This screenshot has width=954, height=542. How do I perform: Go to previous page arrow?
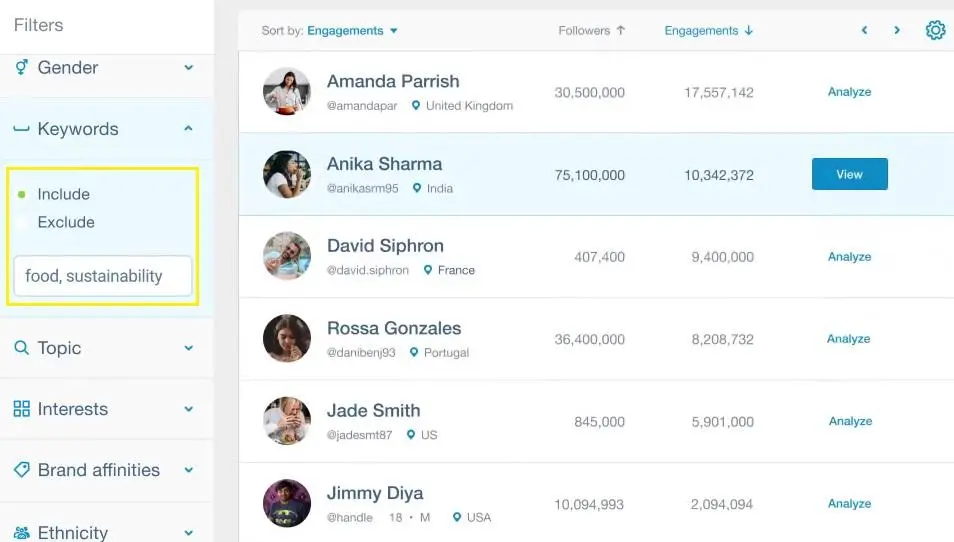(x=864, y=31)
